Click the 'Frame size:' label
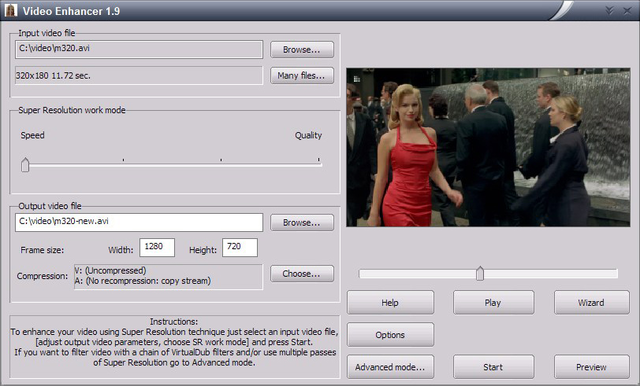This screenshot has width=640, height=386. click(x=42, y=250)
